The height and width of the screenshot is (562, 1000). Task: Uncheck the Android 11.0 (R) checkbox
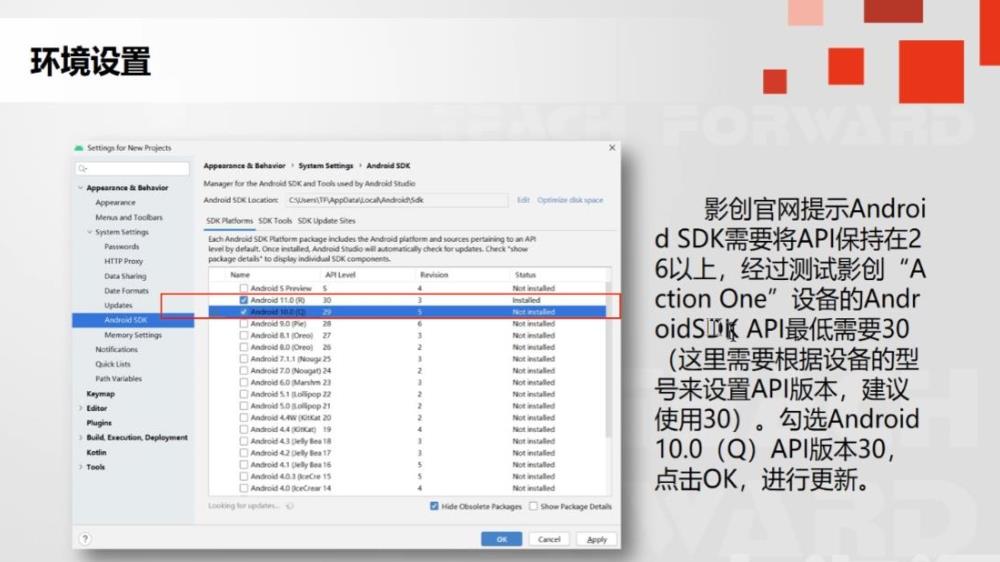(244, 300)
